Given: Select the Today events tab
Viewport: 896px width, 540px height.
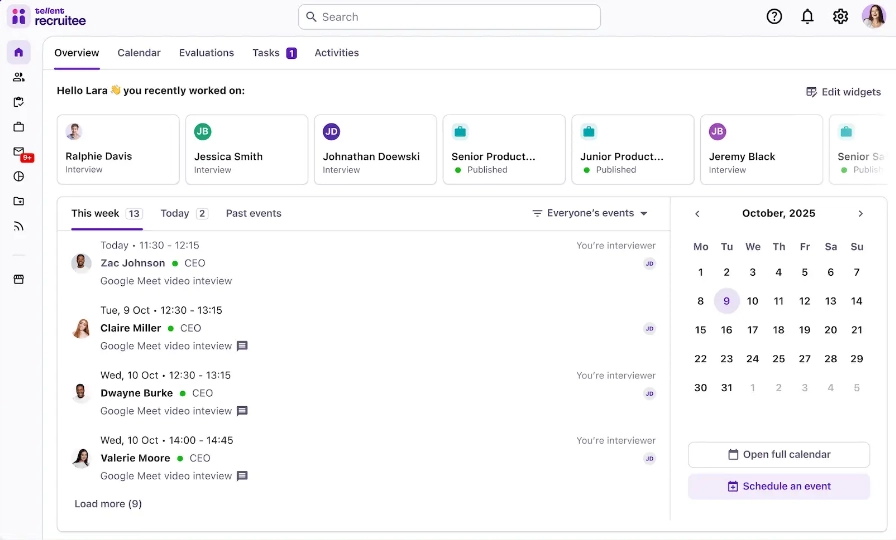Looking at the screenshot, I should coord(184,214).
